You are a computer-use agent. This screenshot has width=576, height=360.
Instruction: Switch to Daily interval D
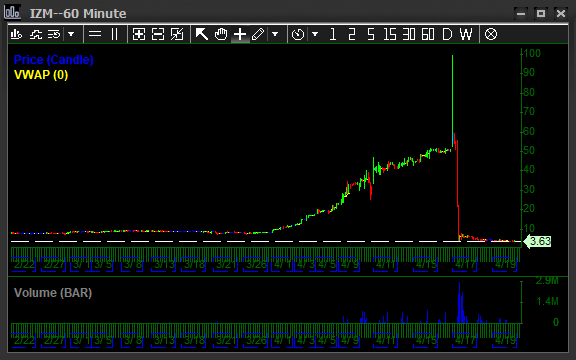tap(447, 35)
